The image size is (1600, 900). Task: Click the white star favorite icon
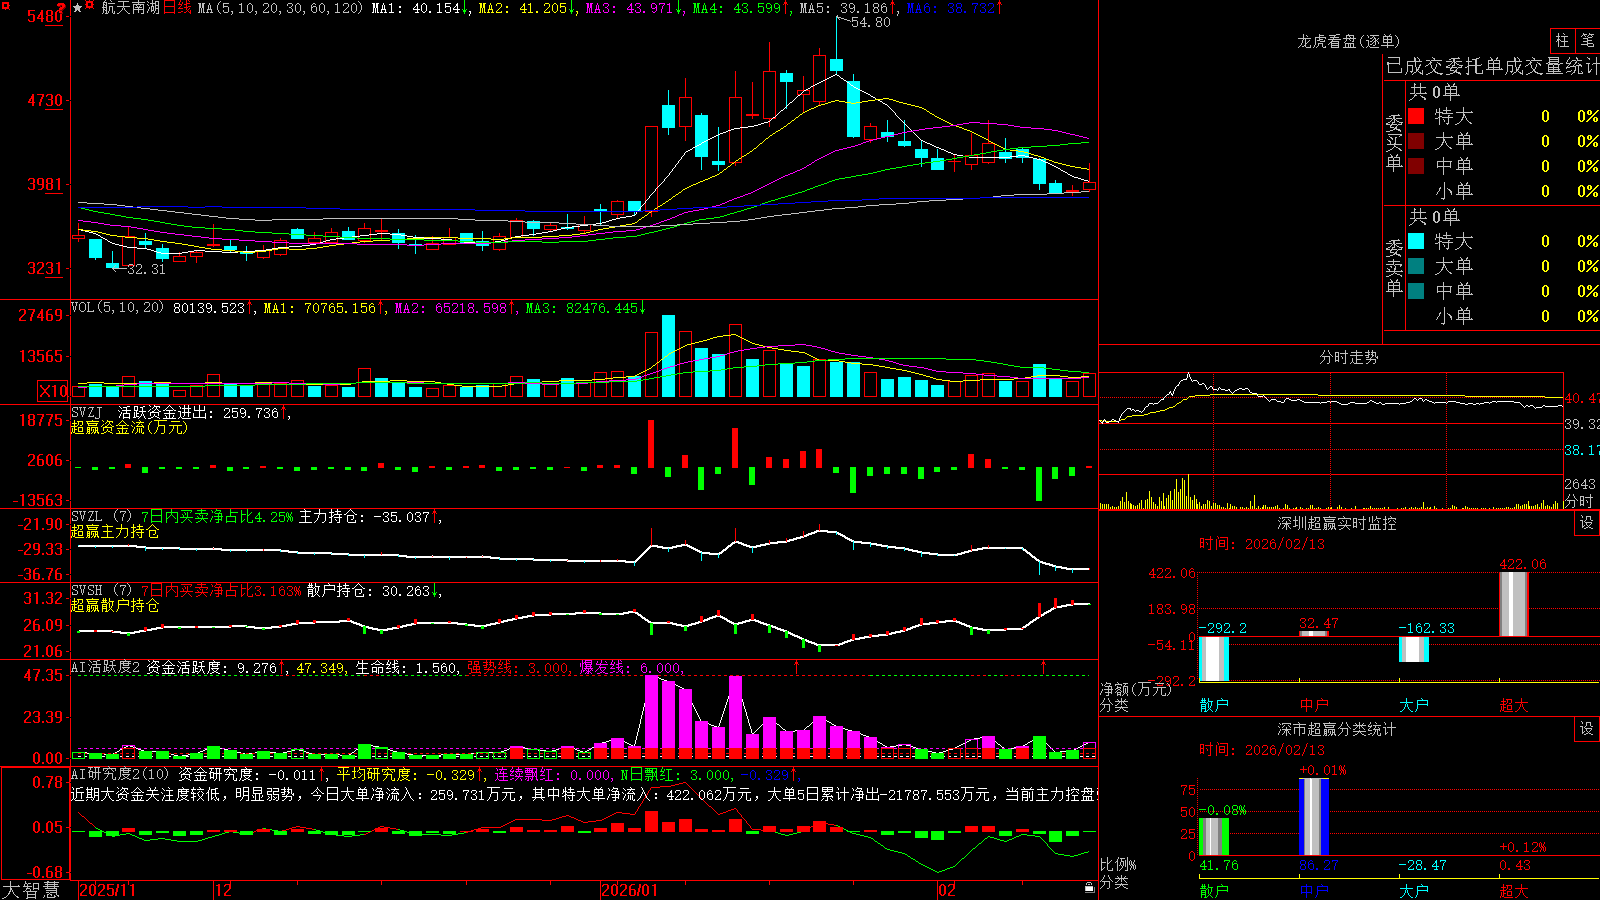[x=78, y=8]
